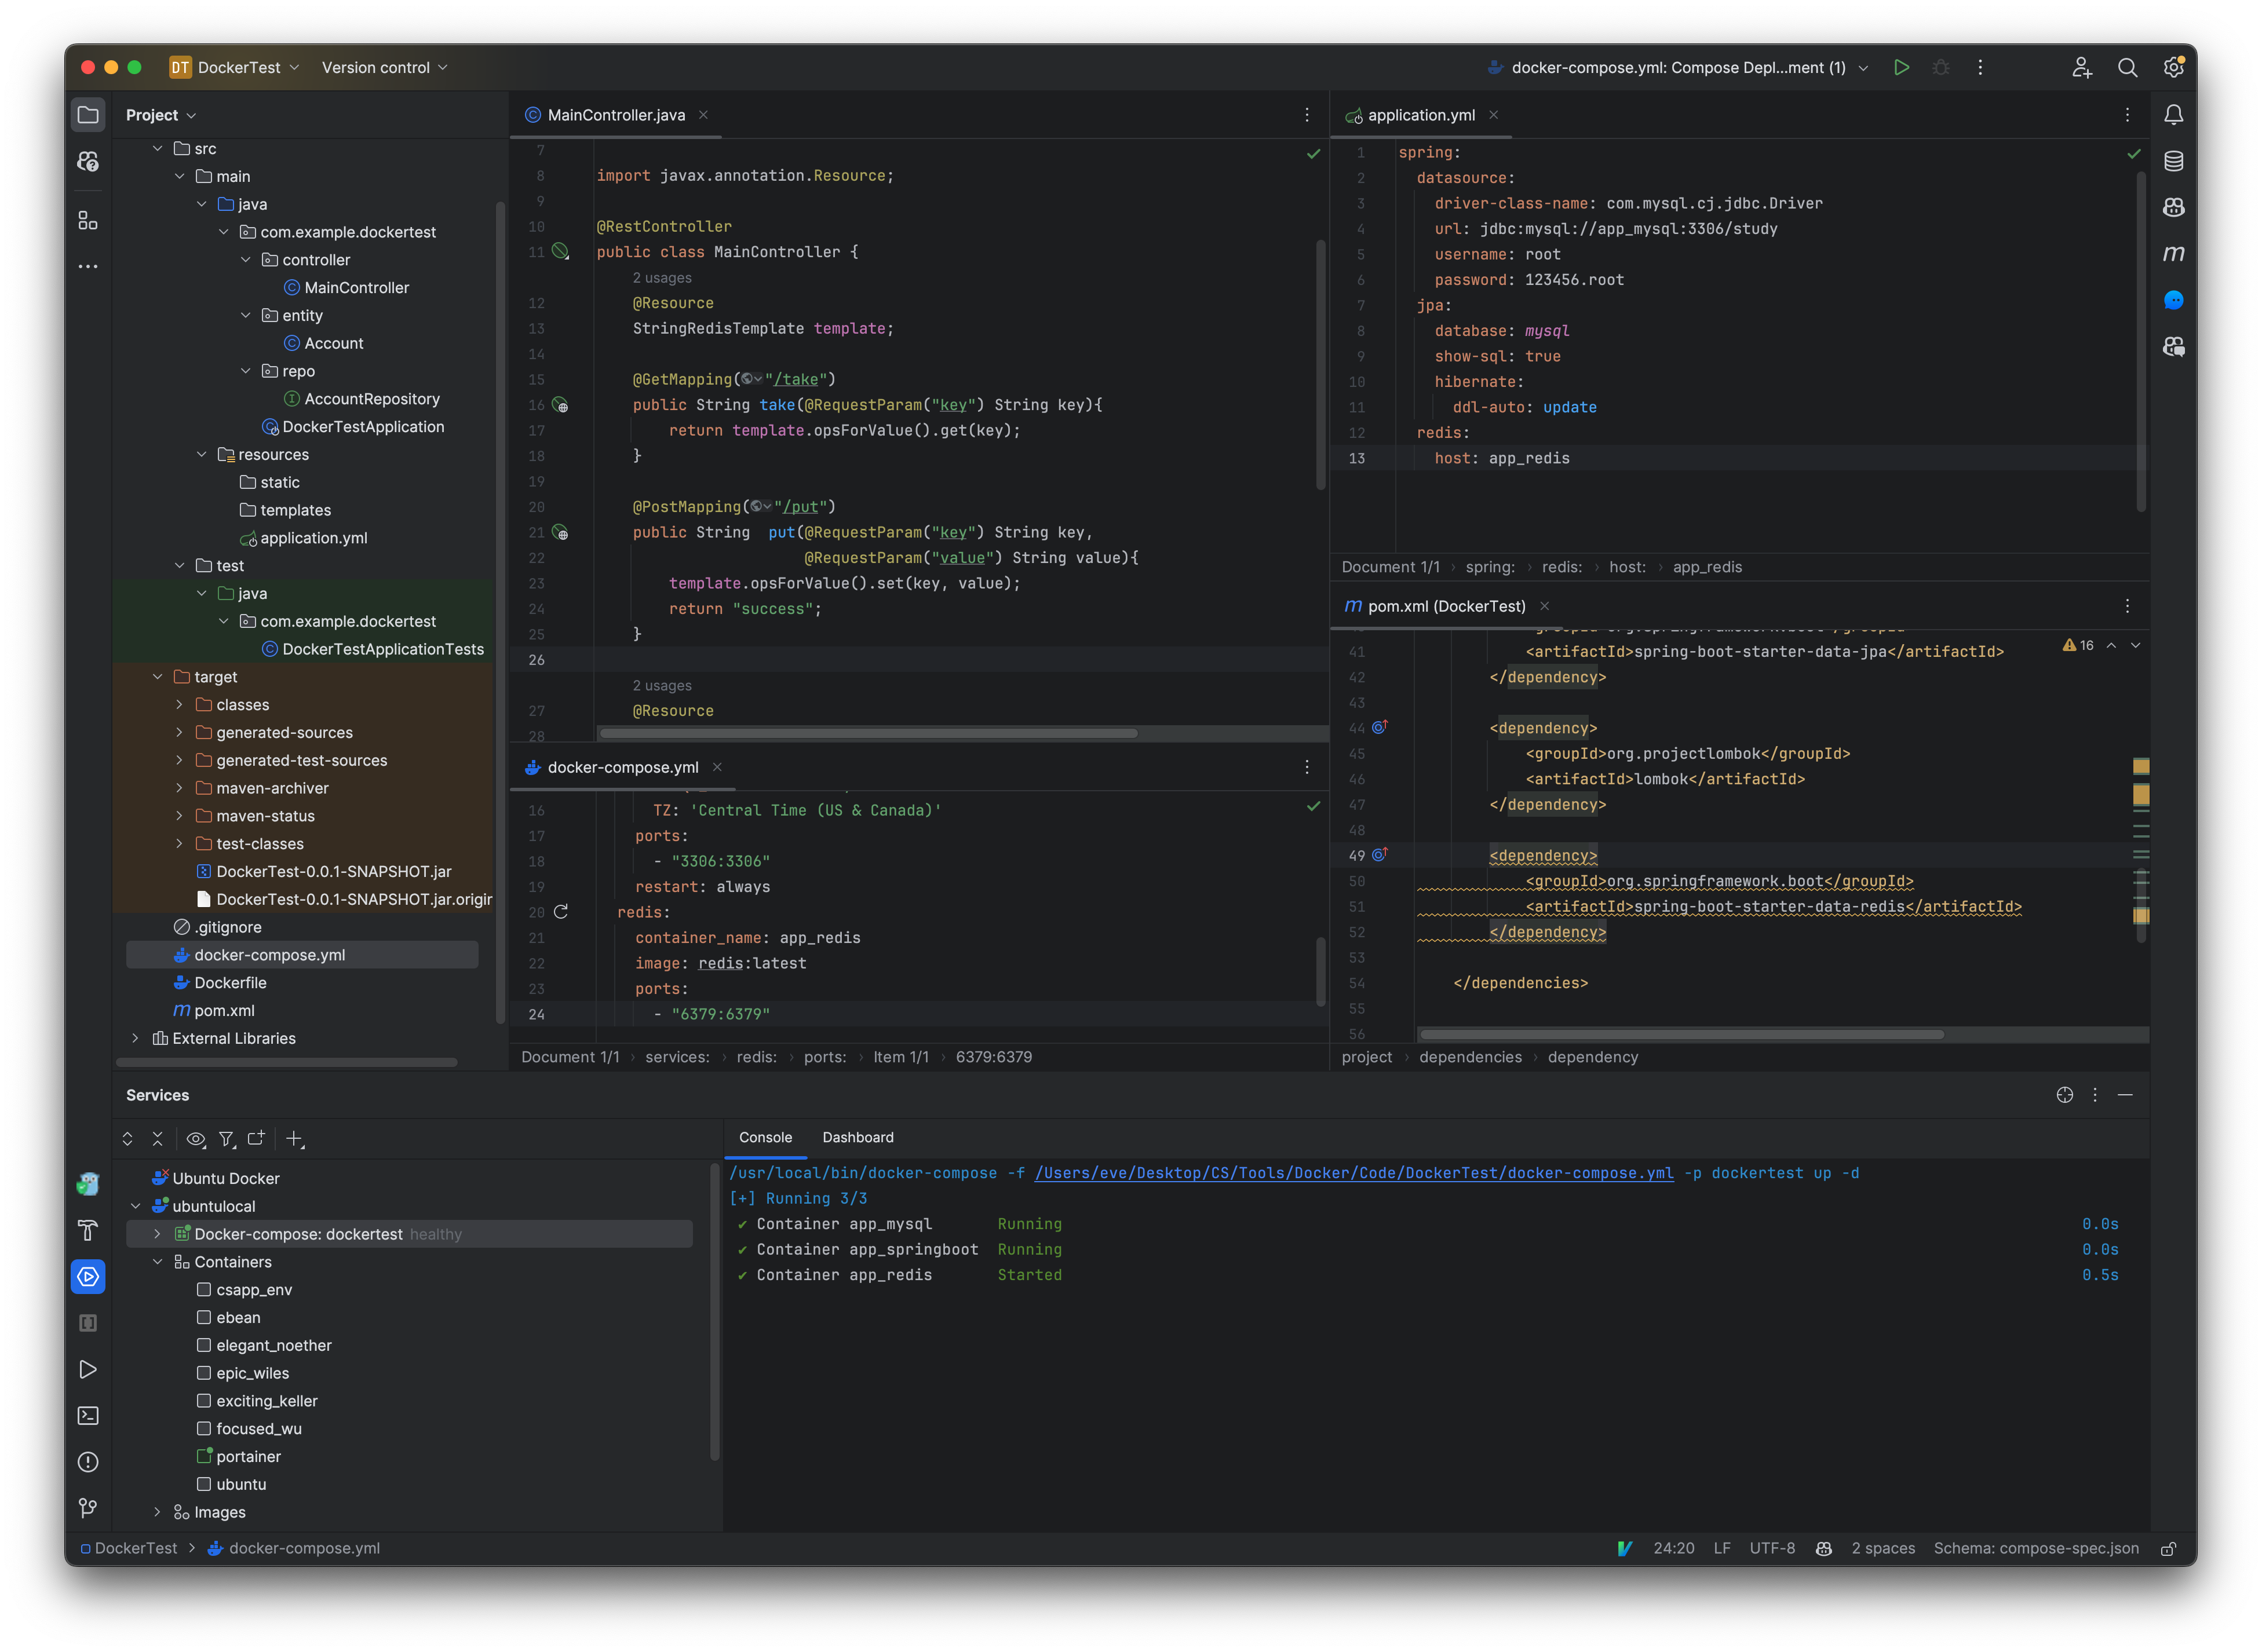The image size is (2262, 1652).
Task: Expand the classes folder
Action: tap(179, 705)
